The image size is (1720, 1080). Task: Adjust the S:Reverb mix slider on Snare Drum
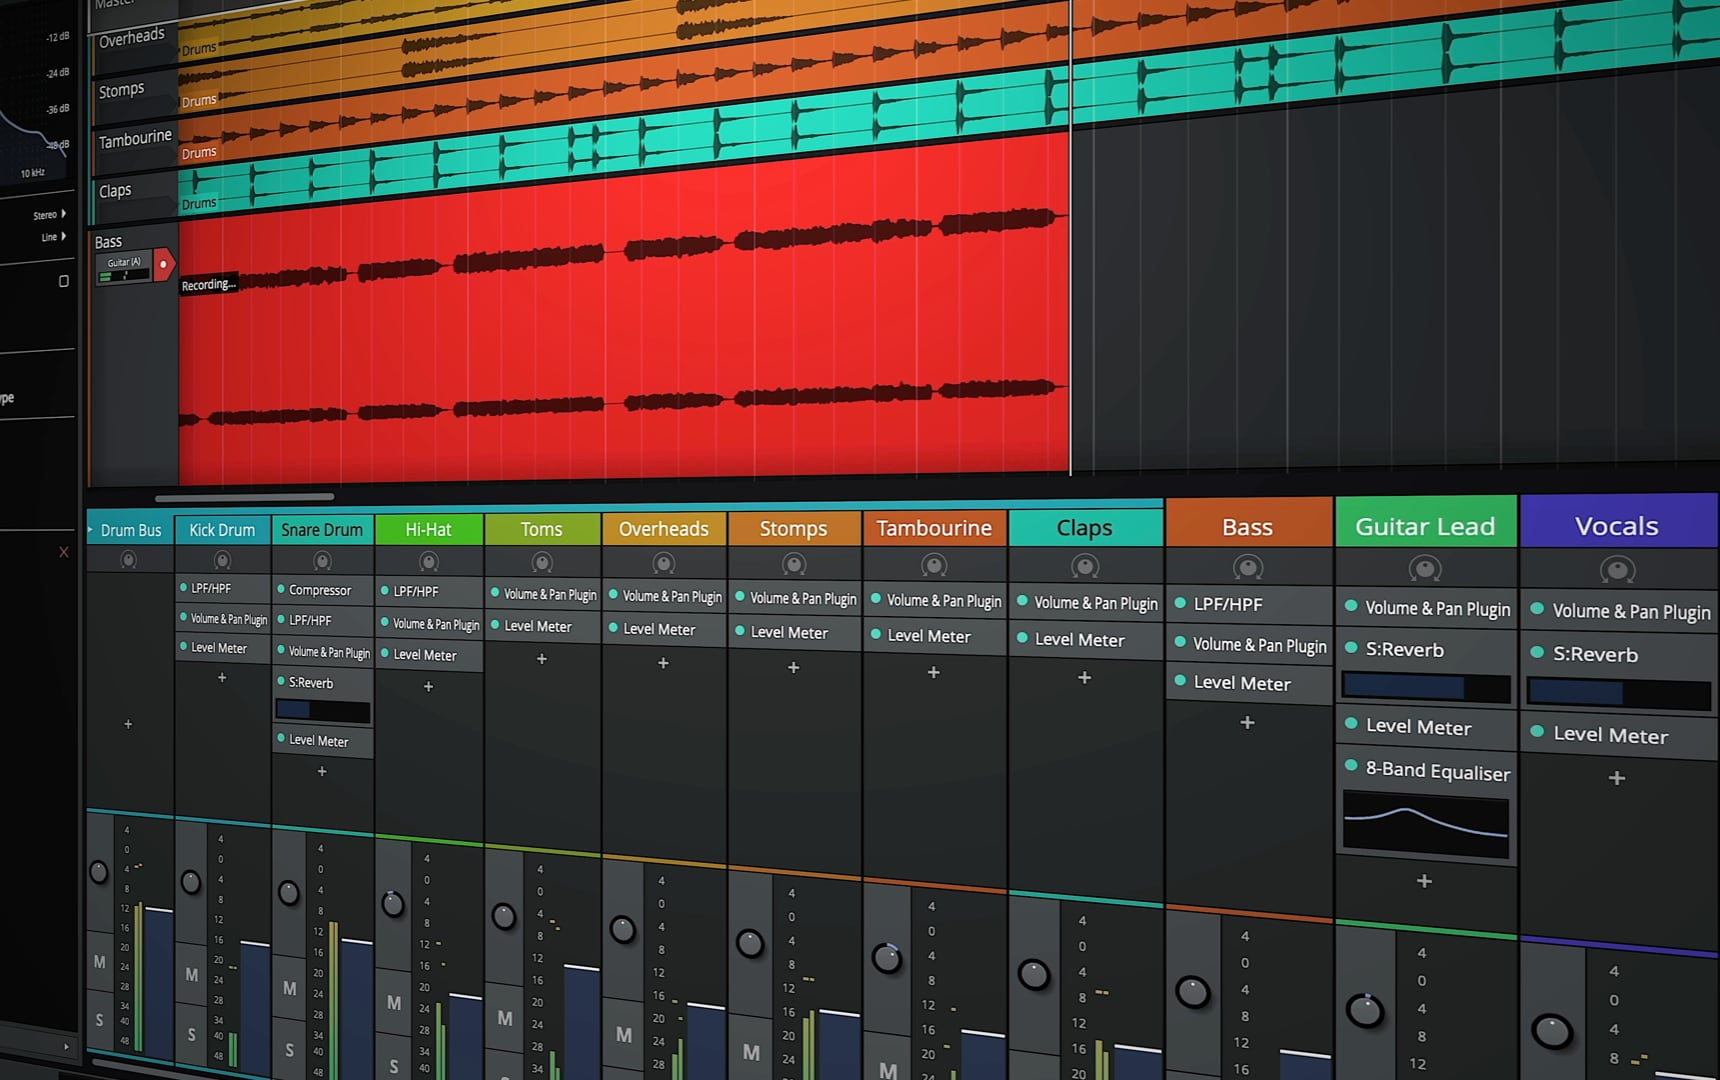pos(322,710)
